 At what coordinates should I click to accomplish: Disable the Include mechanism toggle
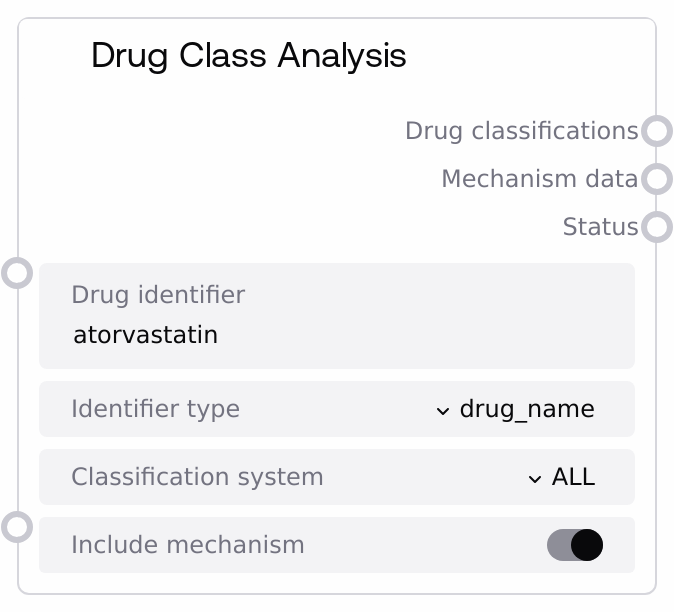[575, 545]
